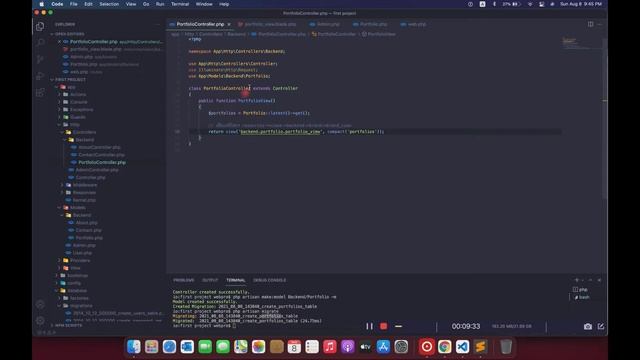Add a new terminal with plus icon
This screenshot has height=360, width=640.
(577, 280)
